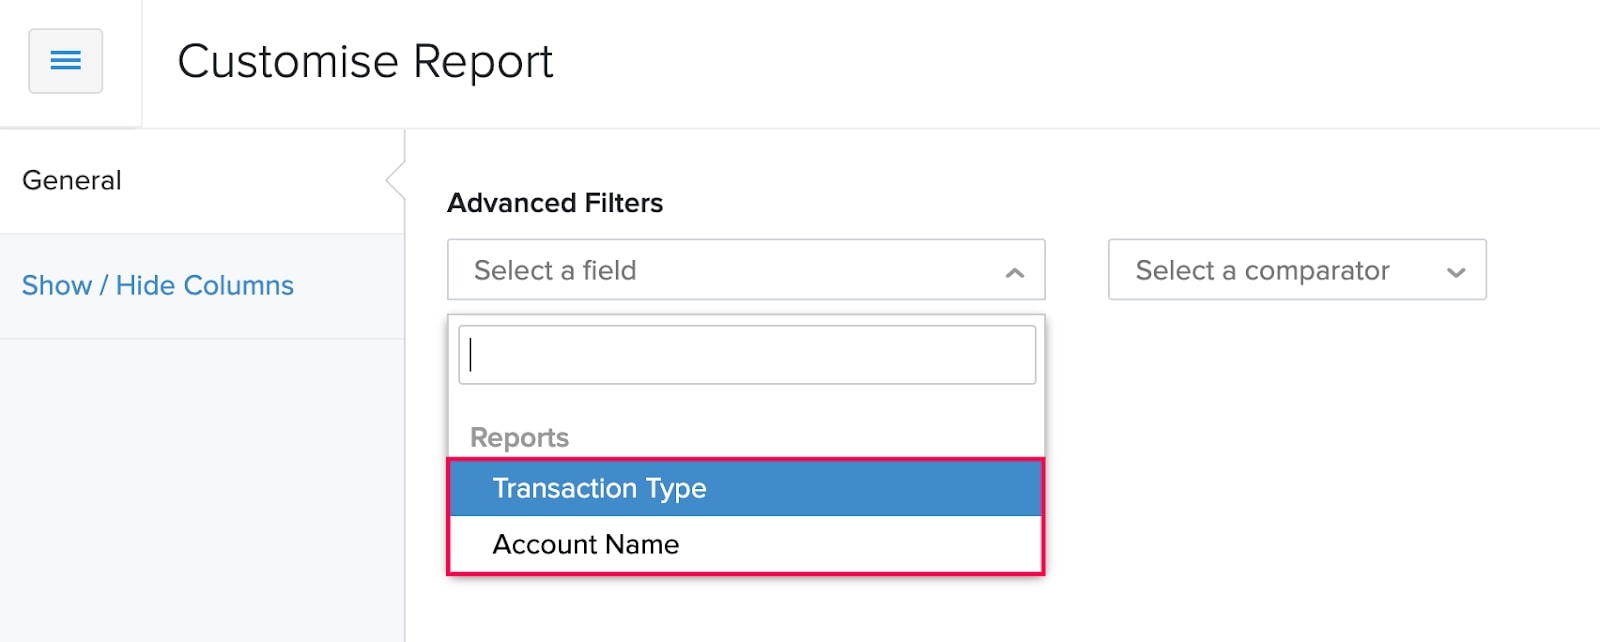Collapse the Select a field dropdown using its chevron
Viewport: 1600px width, 642px height.
[x=1014, y=270]
